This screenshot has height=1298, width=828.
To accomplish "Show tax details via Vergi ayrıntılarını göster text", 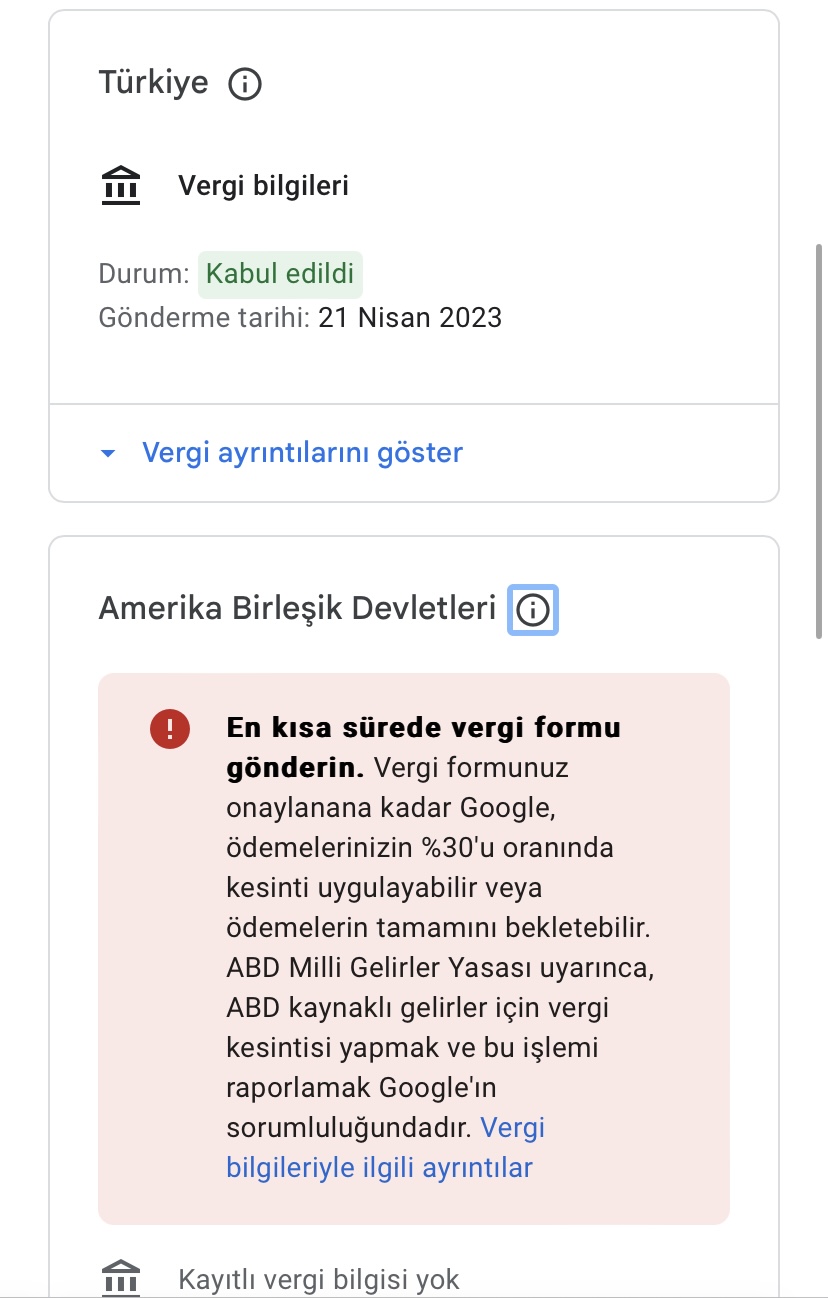I will click(302, 453).
